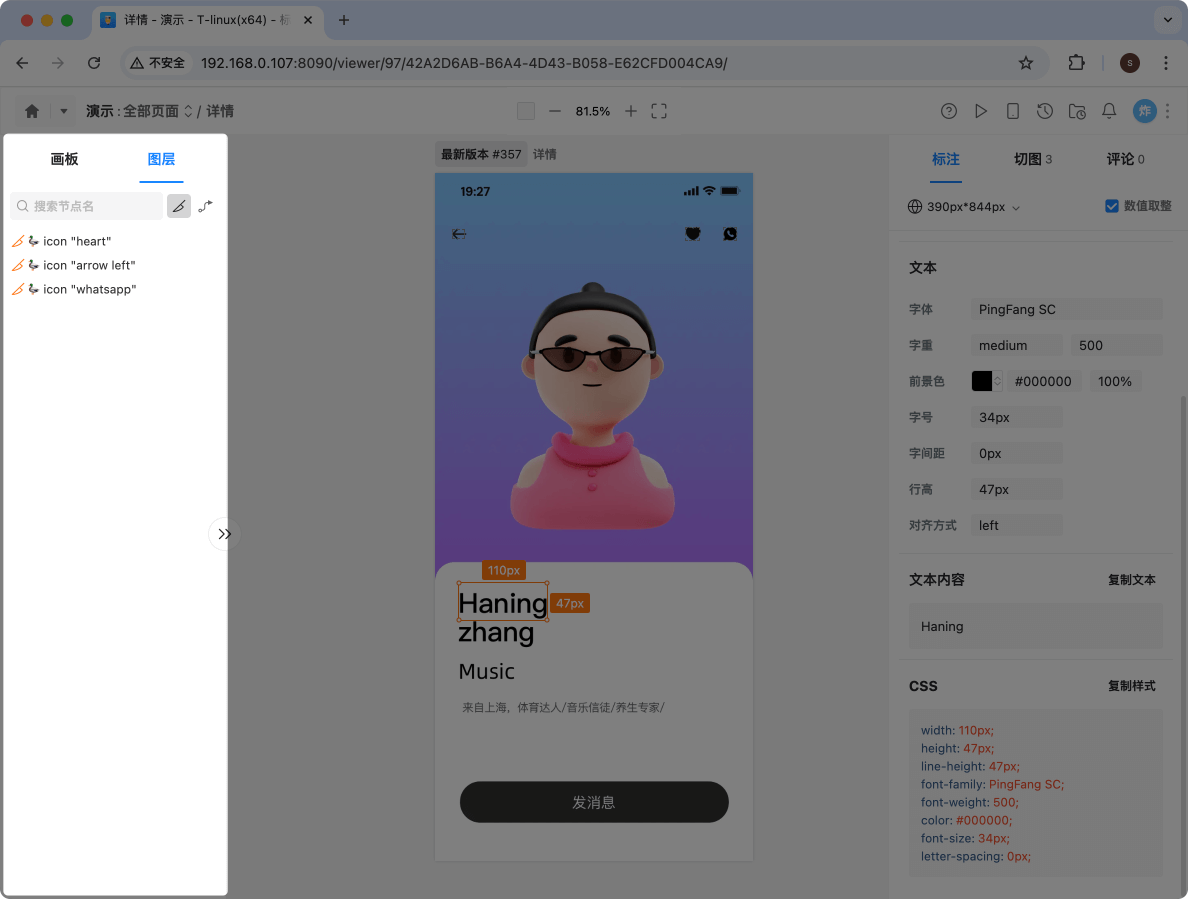The image size is (1188, 899).
Task: Open the help icon in the toolbar
Action: click(x=948, y=111)
